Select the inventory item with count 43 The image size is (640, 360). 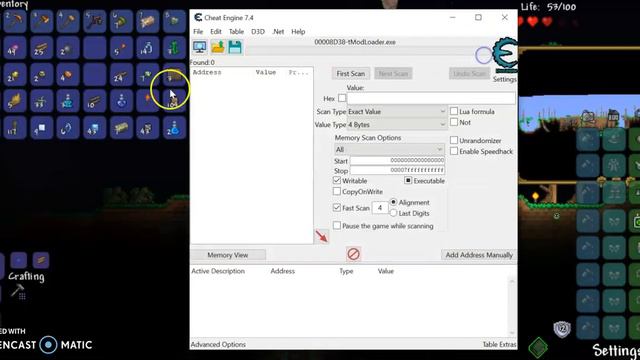[94, 128]
